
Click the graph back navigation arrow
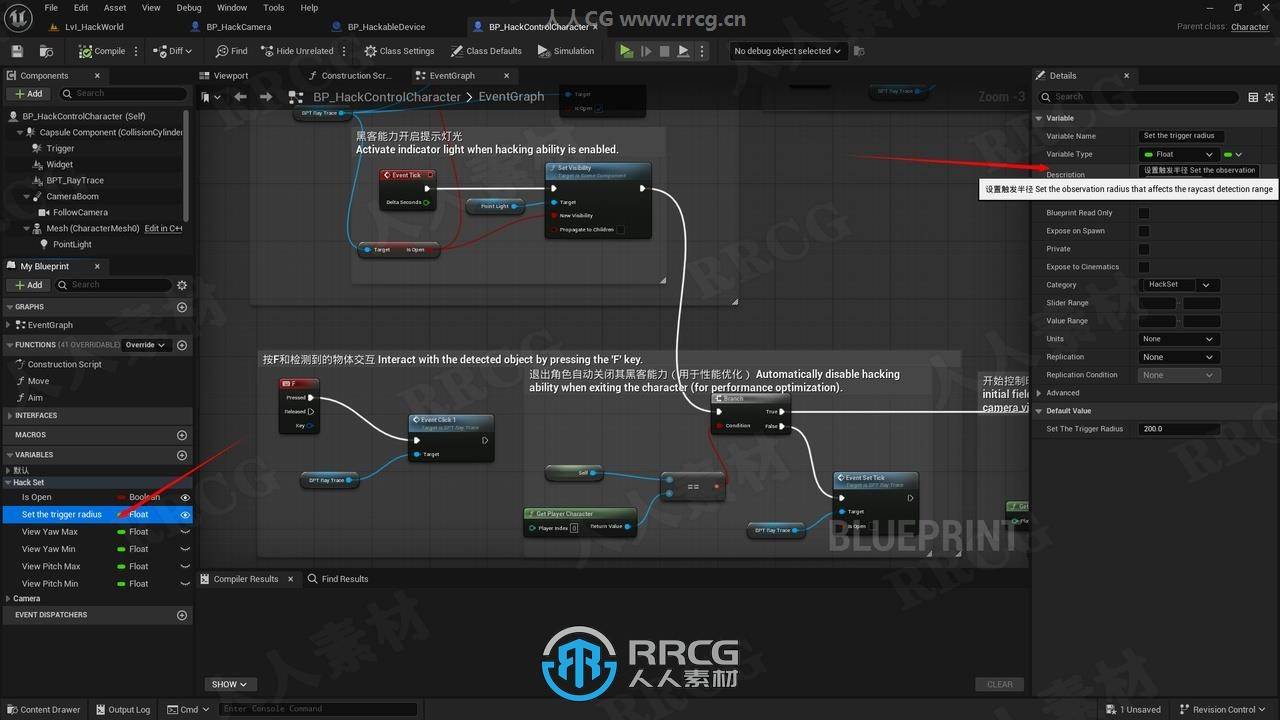pos(240,97)
